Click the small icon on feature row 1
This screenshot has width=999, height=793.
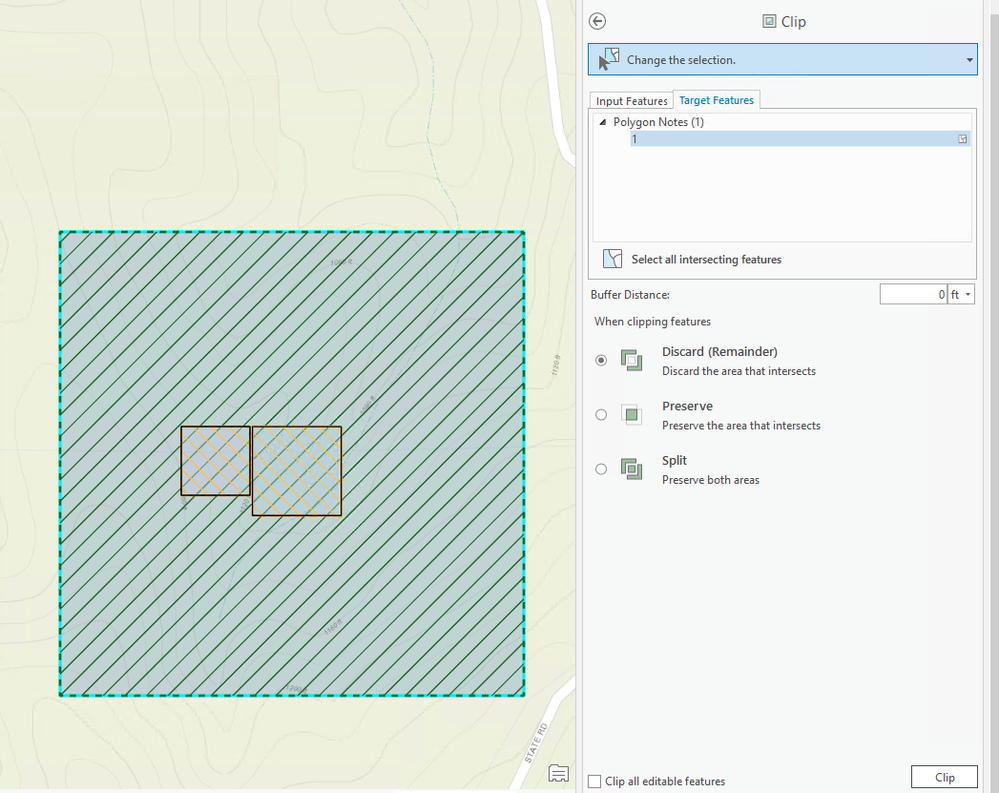point(962,139)
